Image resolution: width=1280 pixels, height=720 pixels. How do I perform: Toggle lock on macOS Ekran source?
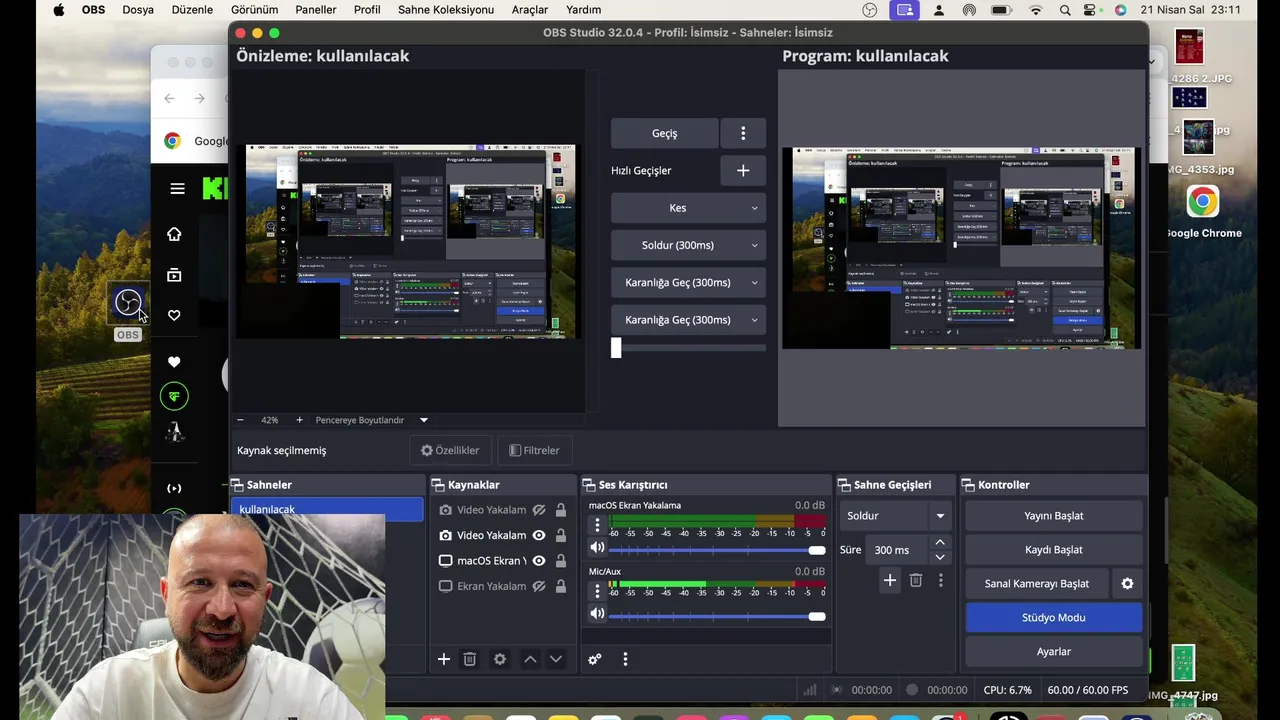pyautogui.click(x=561, y=561)
